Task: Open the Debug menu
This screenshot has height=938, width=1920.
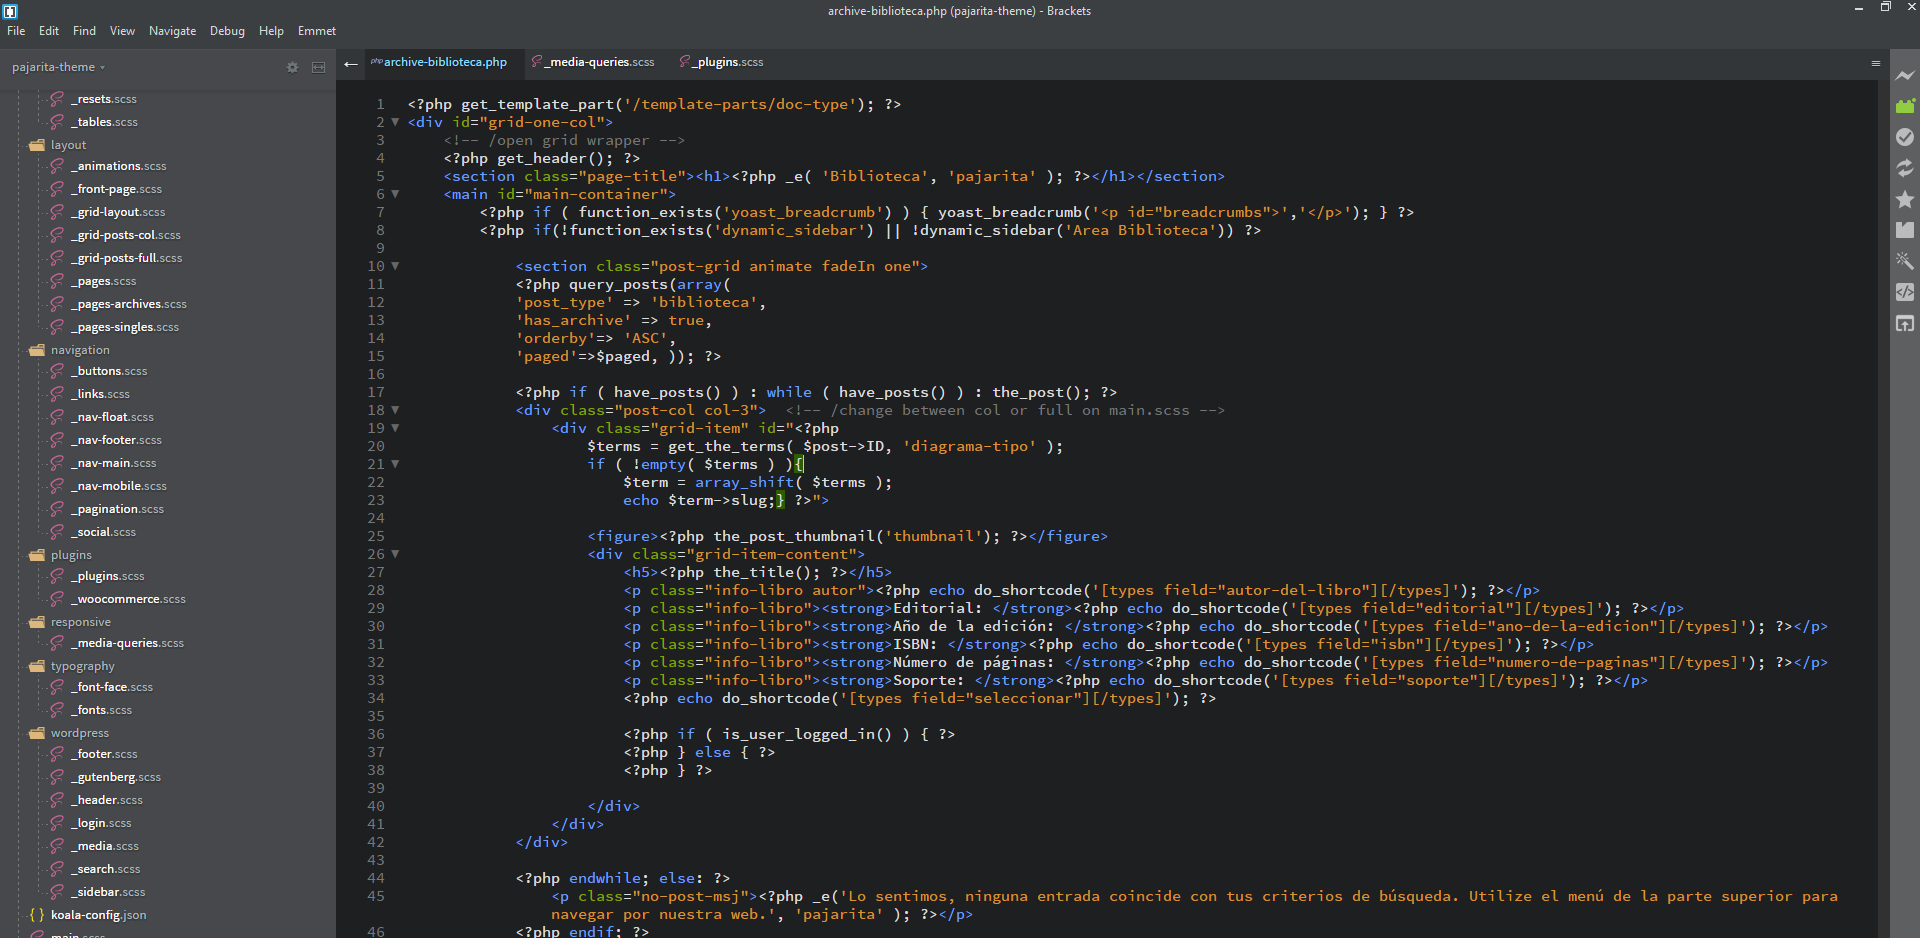Action: tap(227, 31)
